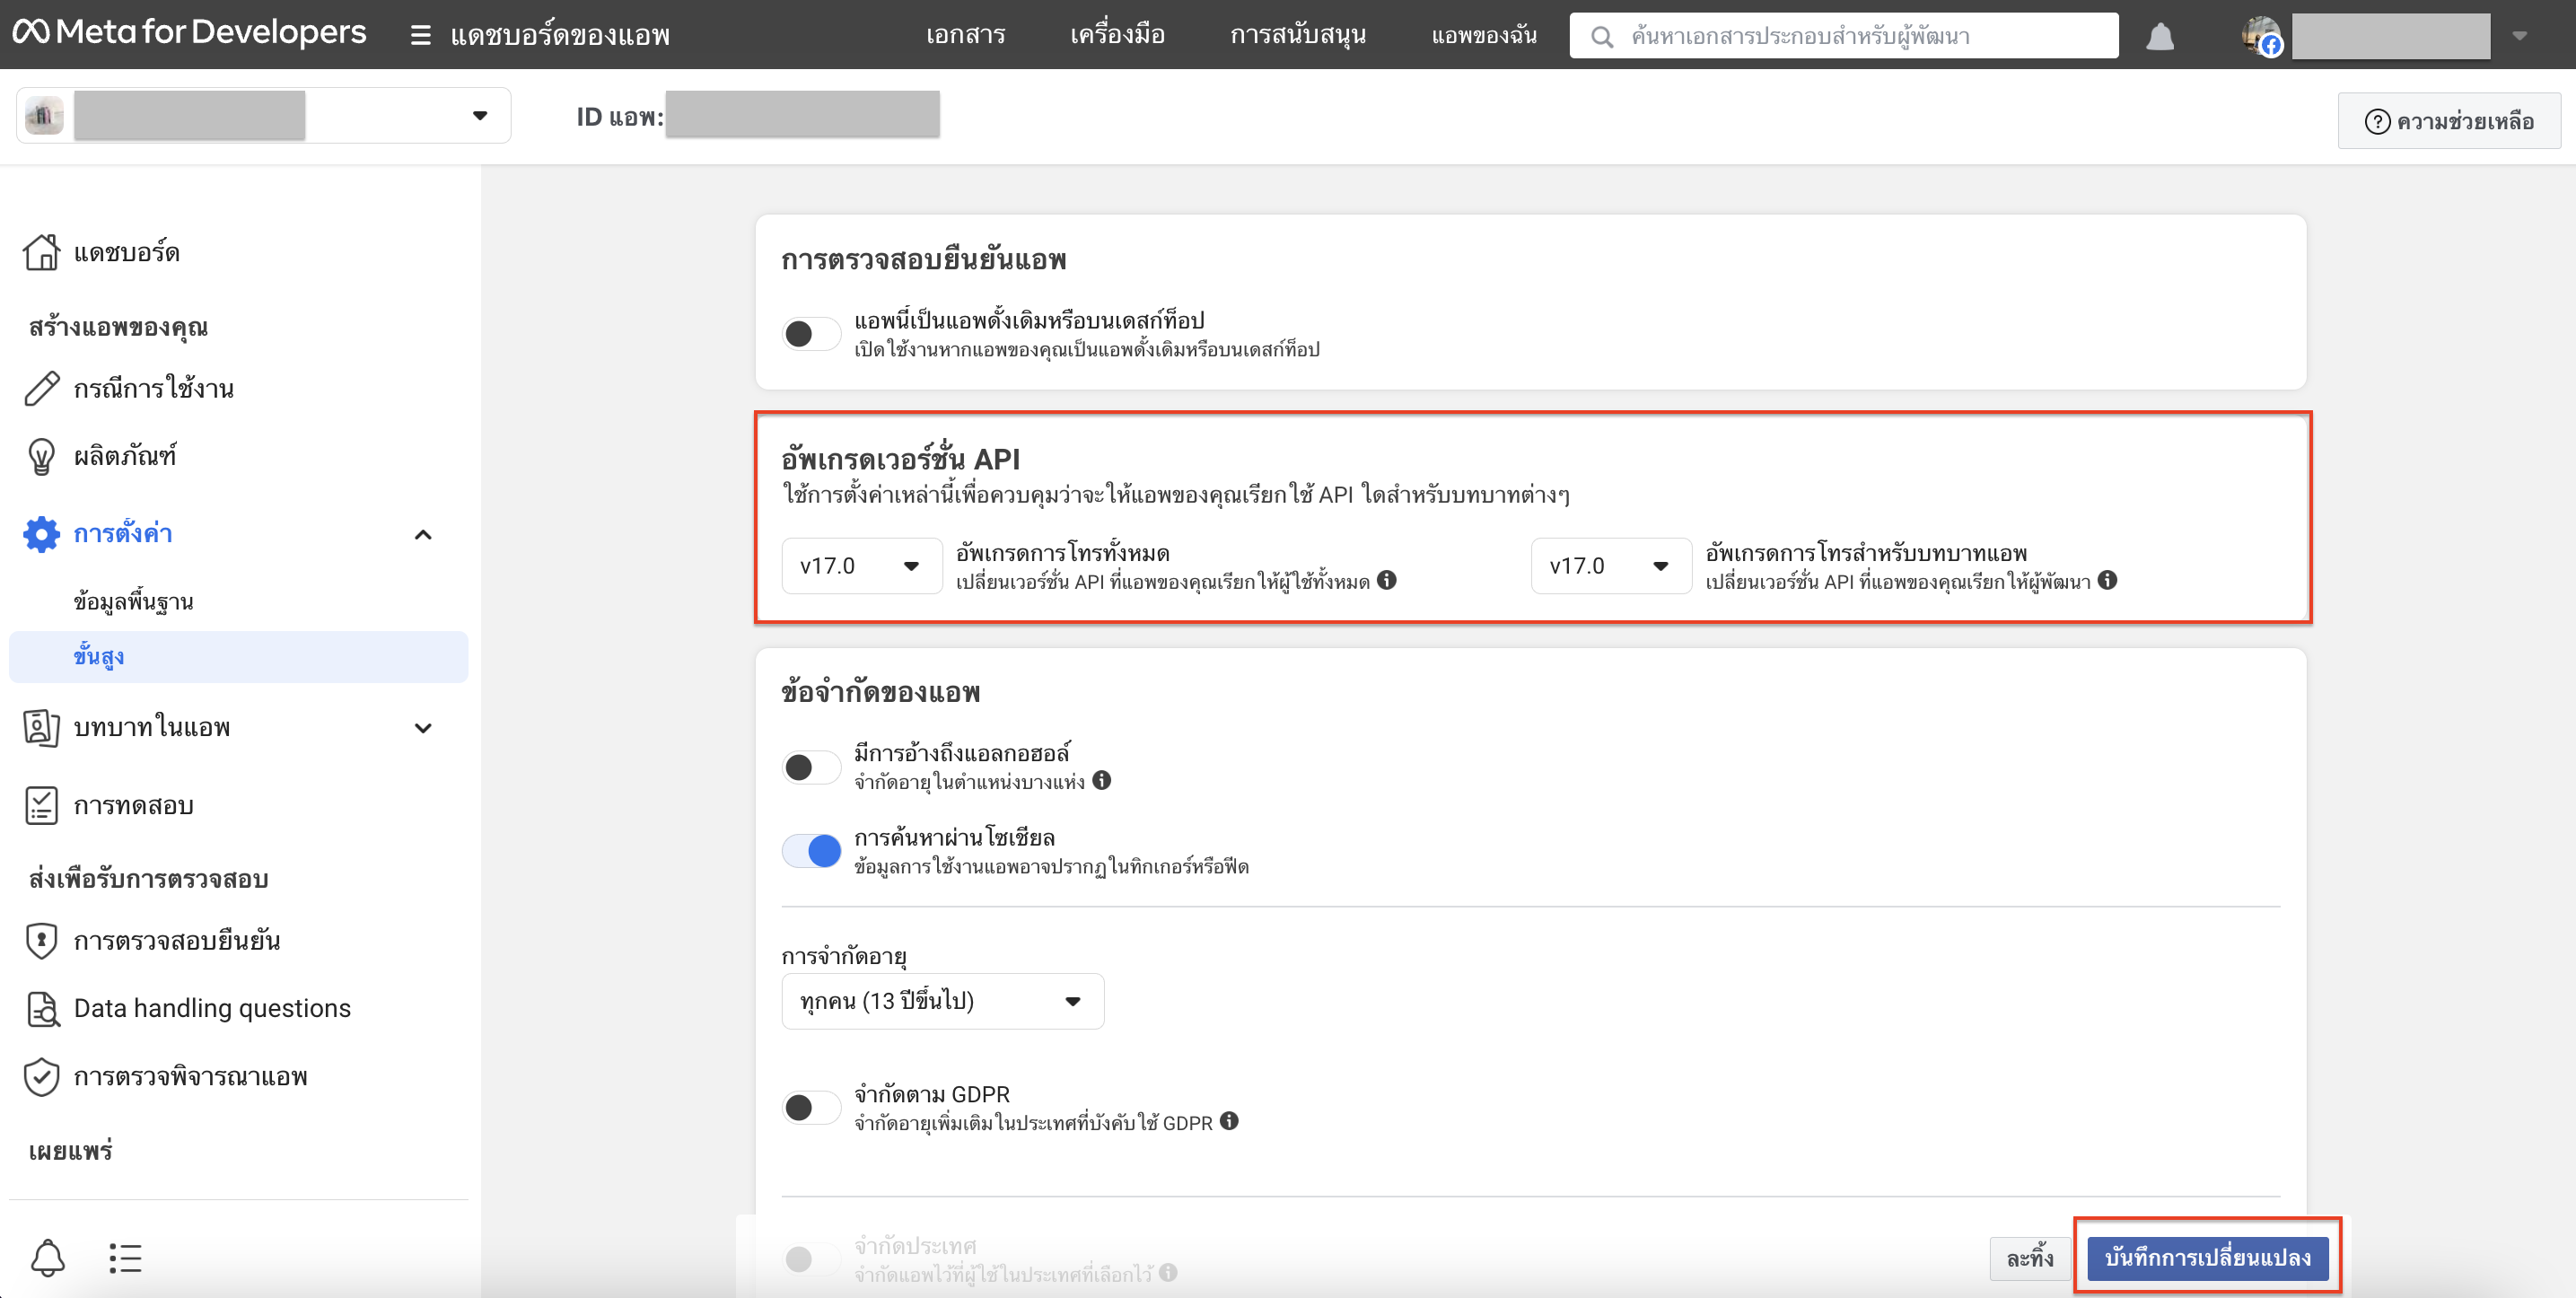
Task: Click the ละทิ้ง button
Action: [x=2030, y=1258]
